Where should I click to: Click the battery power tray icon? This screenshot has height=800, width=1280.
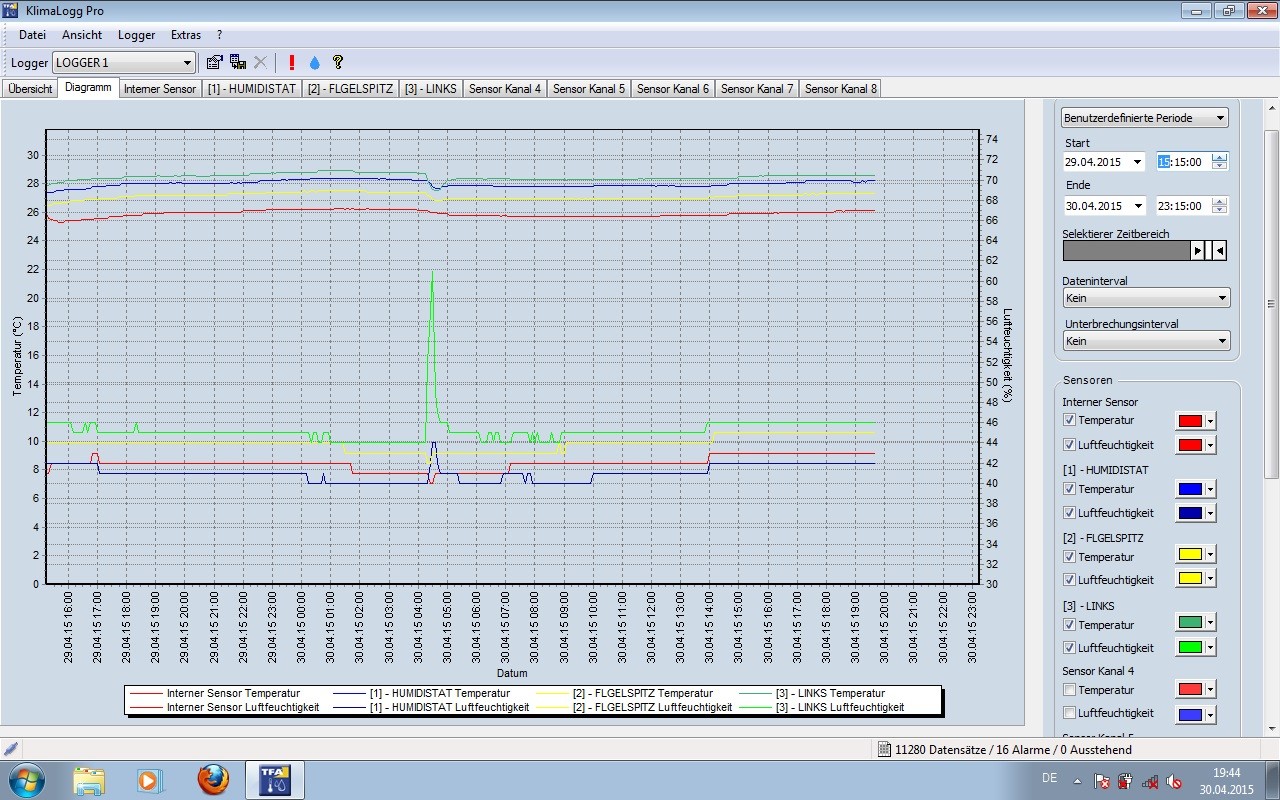(x=1125, y=780)
